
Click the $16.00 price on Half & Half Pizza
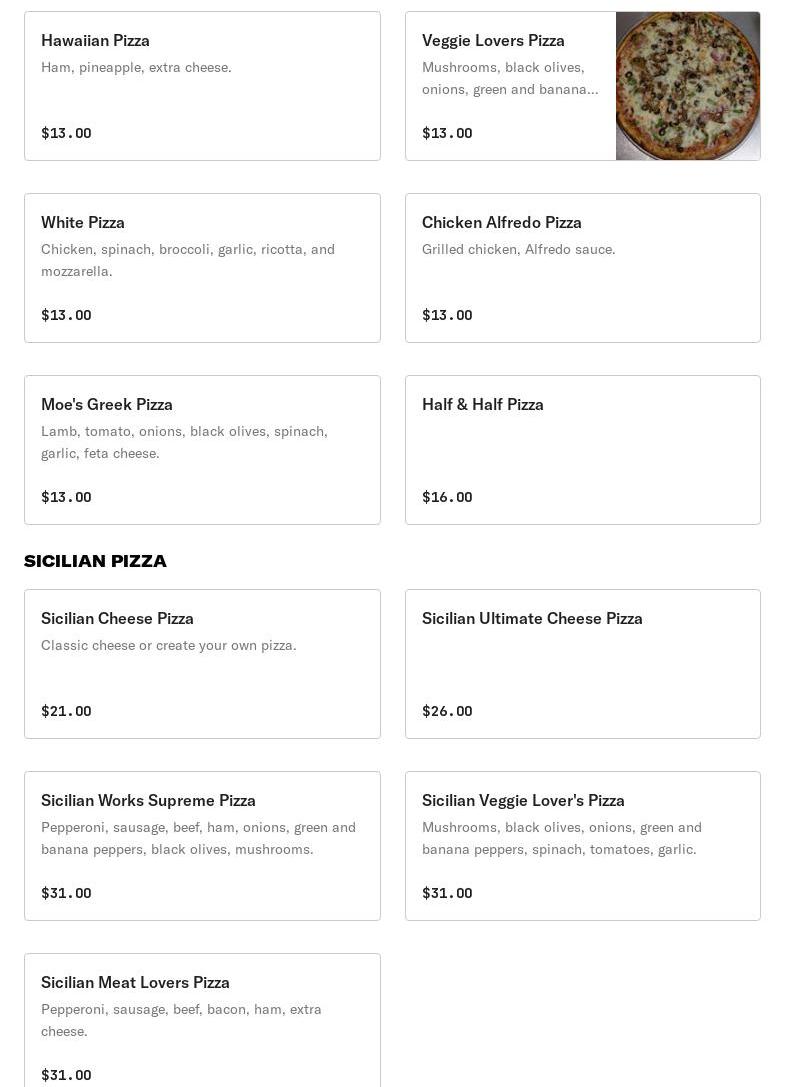click(x=447, y=497)
